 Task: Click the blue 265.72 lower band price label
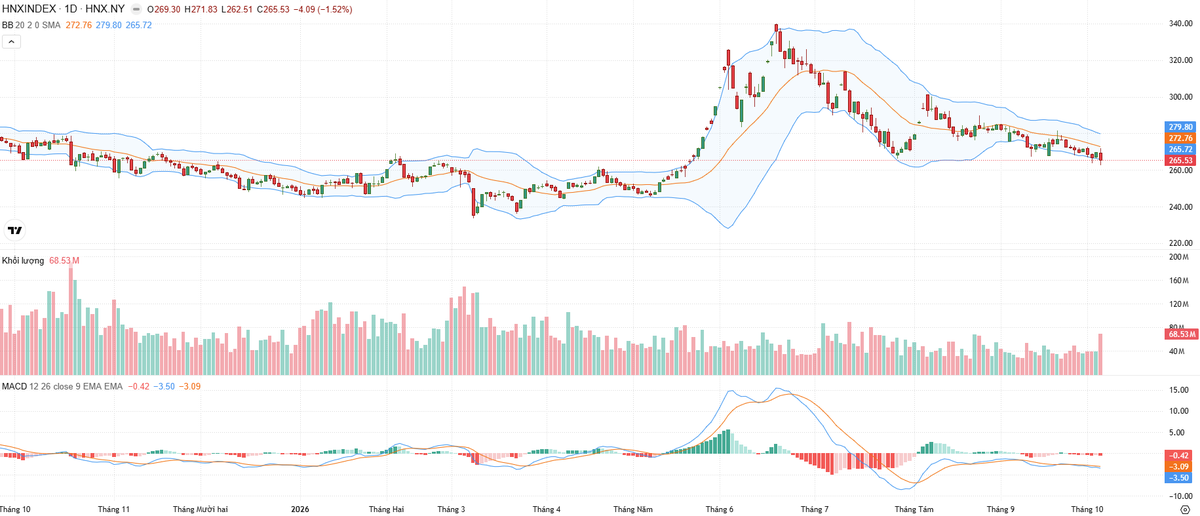click(1181, 149)
